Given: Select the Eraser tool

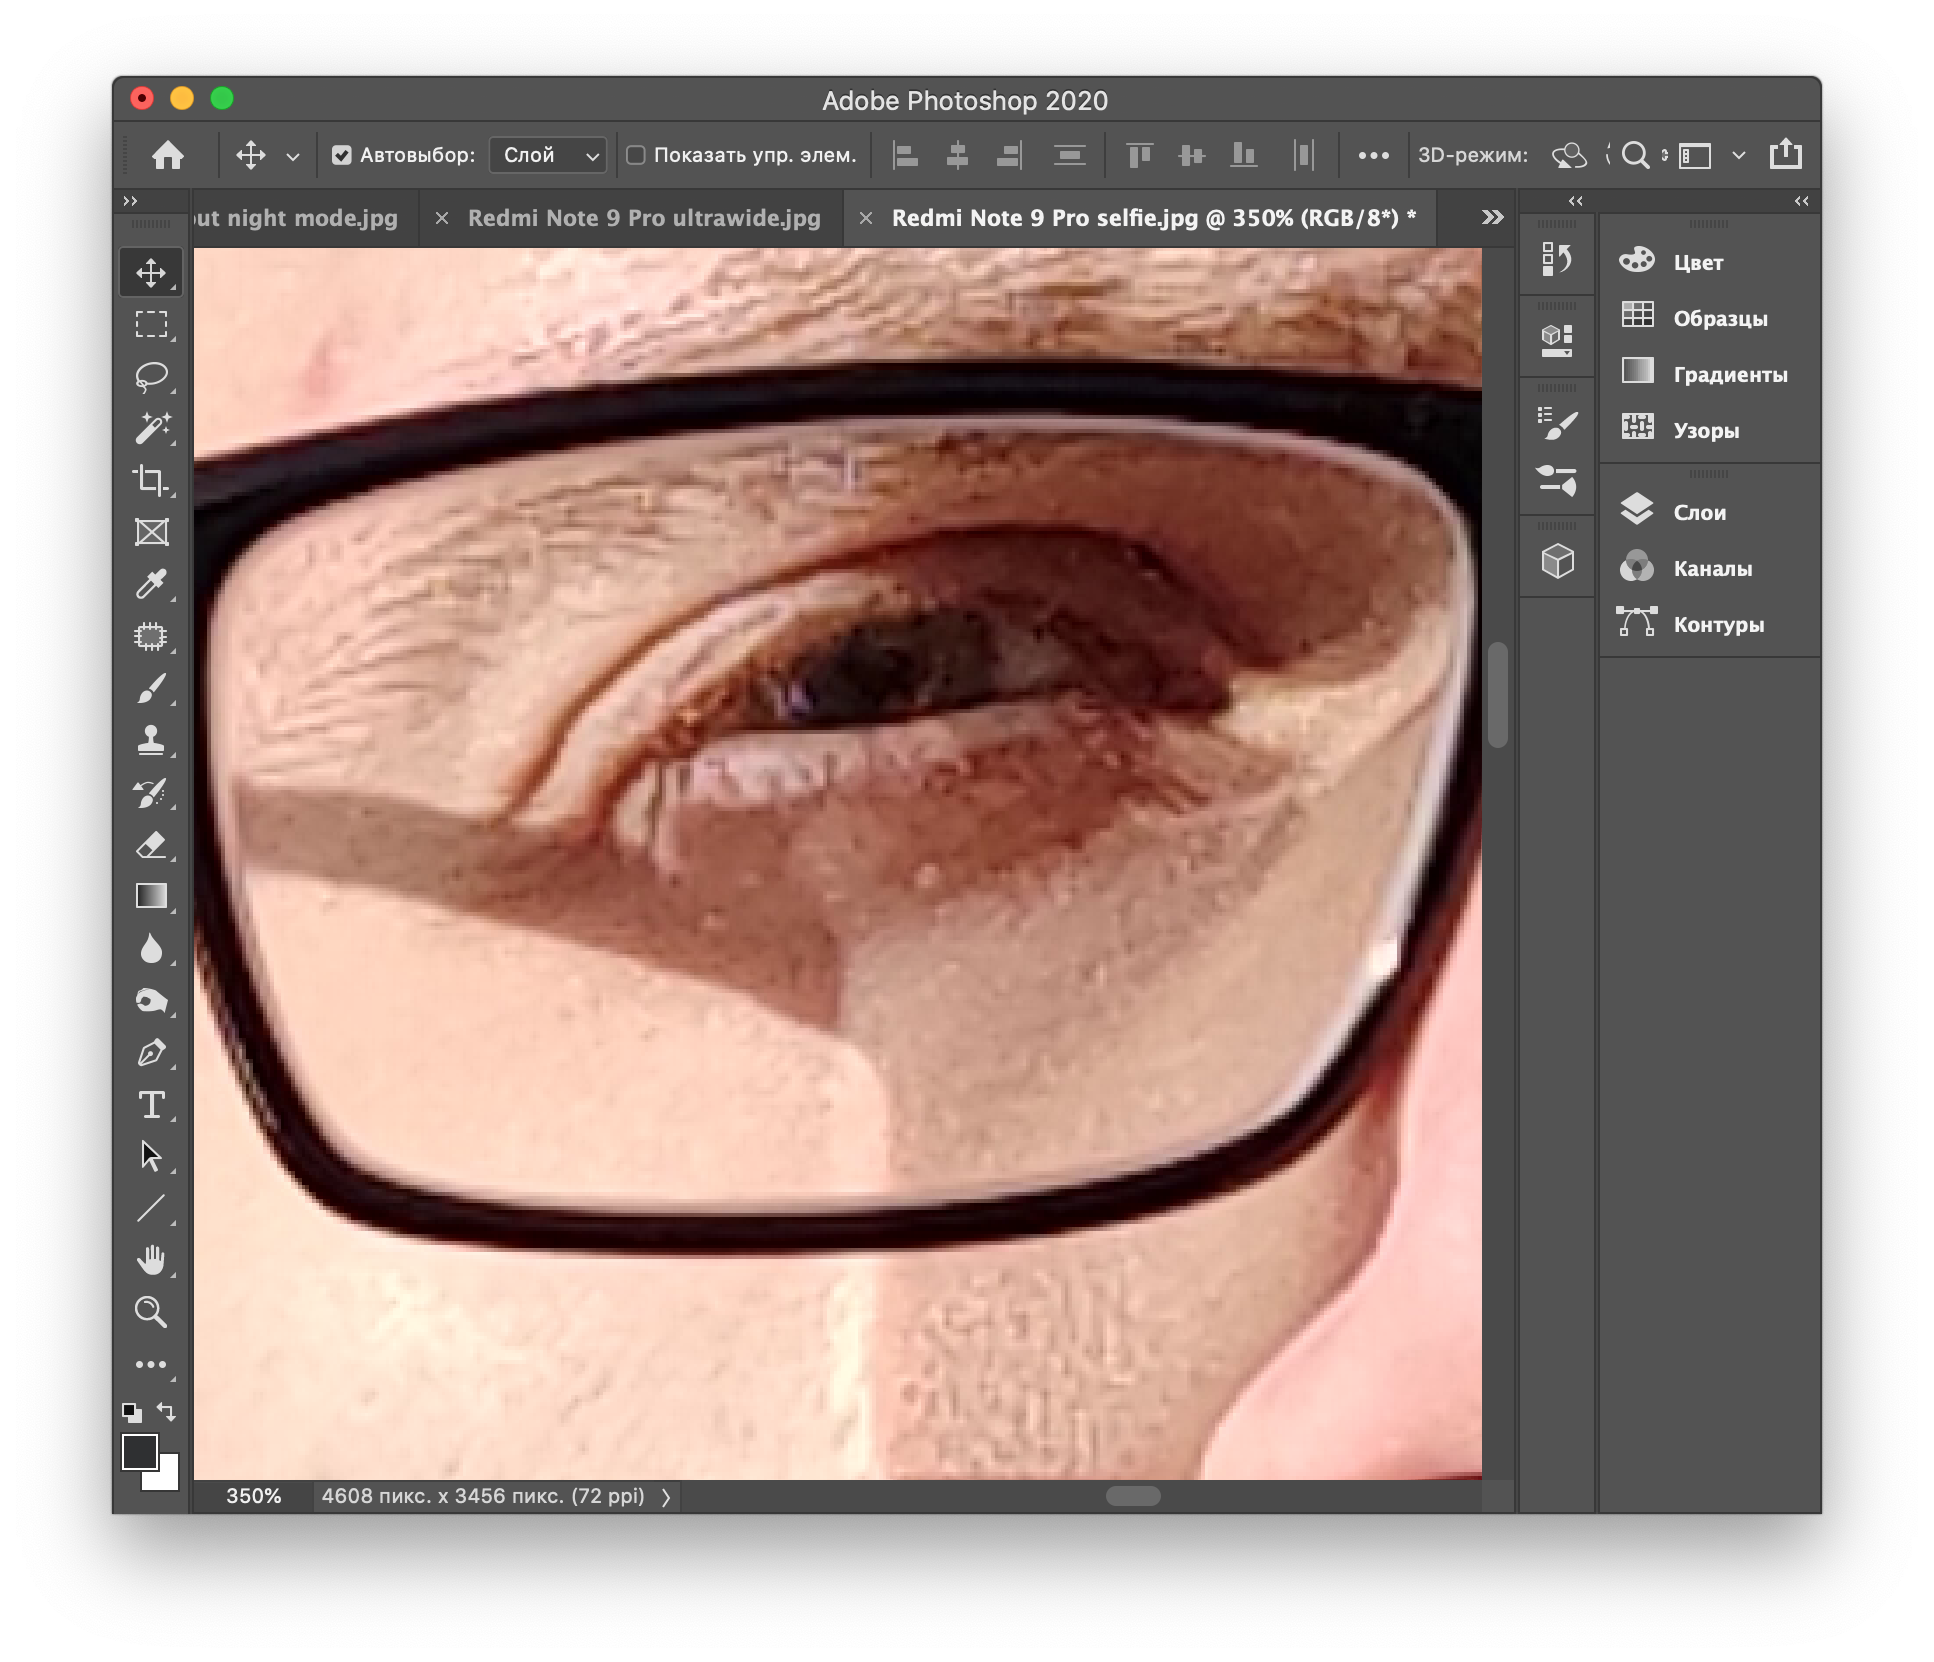Looking at the screenshot, I should click(x=151, y=845).
